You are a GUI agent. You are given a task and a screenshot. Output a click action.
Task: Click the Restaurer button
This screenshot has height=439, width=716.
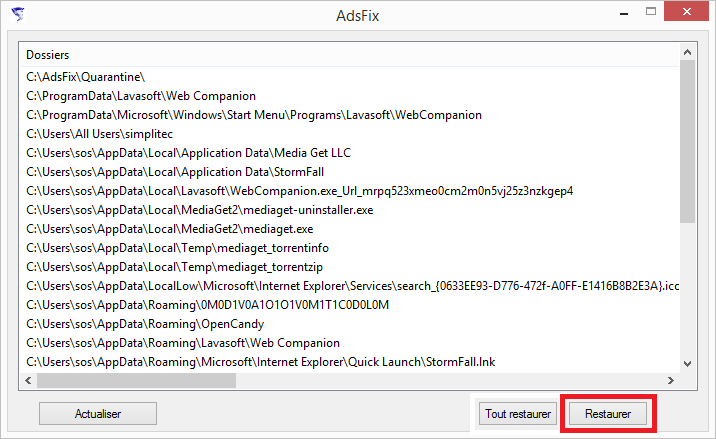point(608,413)
